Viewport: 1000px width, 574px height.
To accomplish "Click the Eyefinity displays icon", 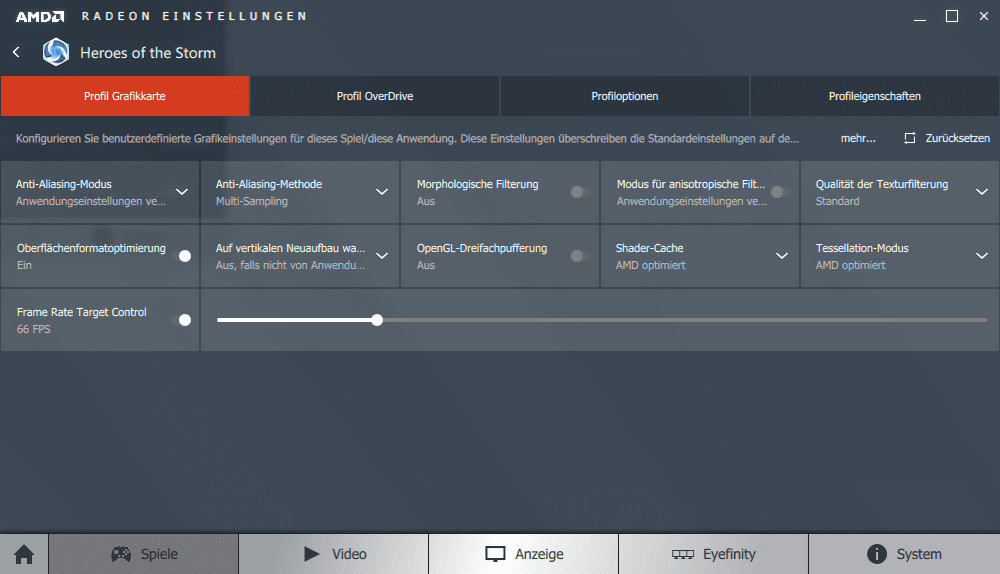I will (682, 554).
